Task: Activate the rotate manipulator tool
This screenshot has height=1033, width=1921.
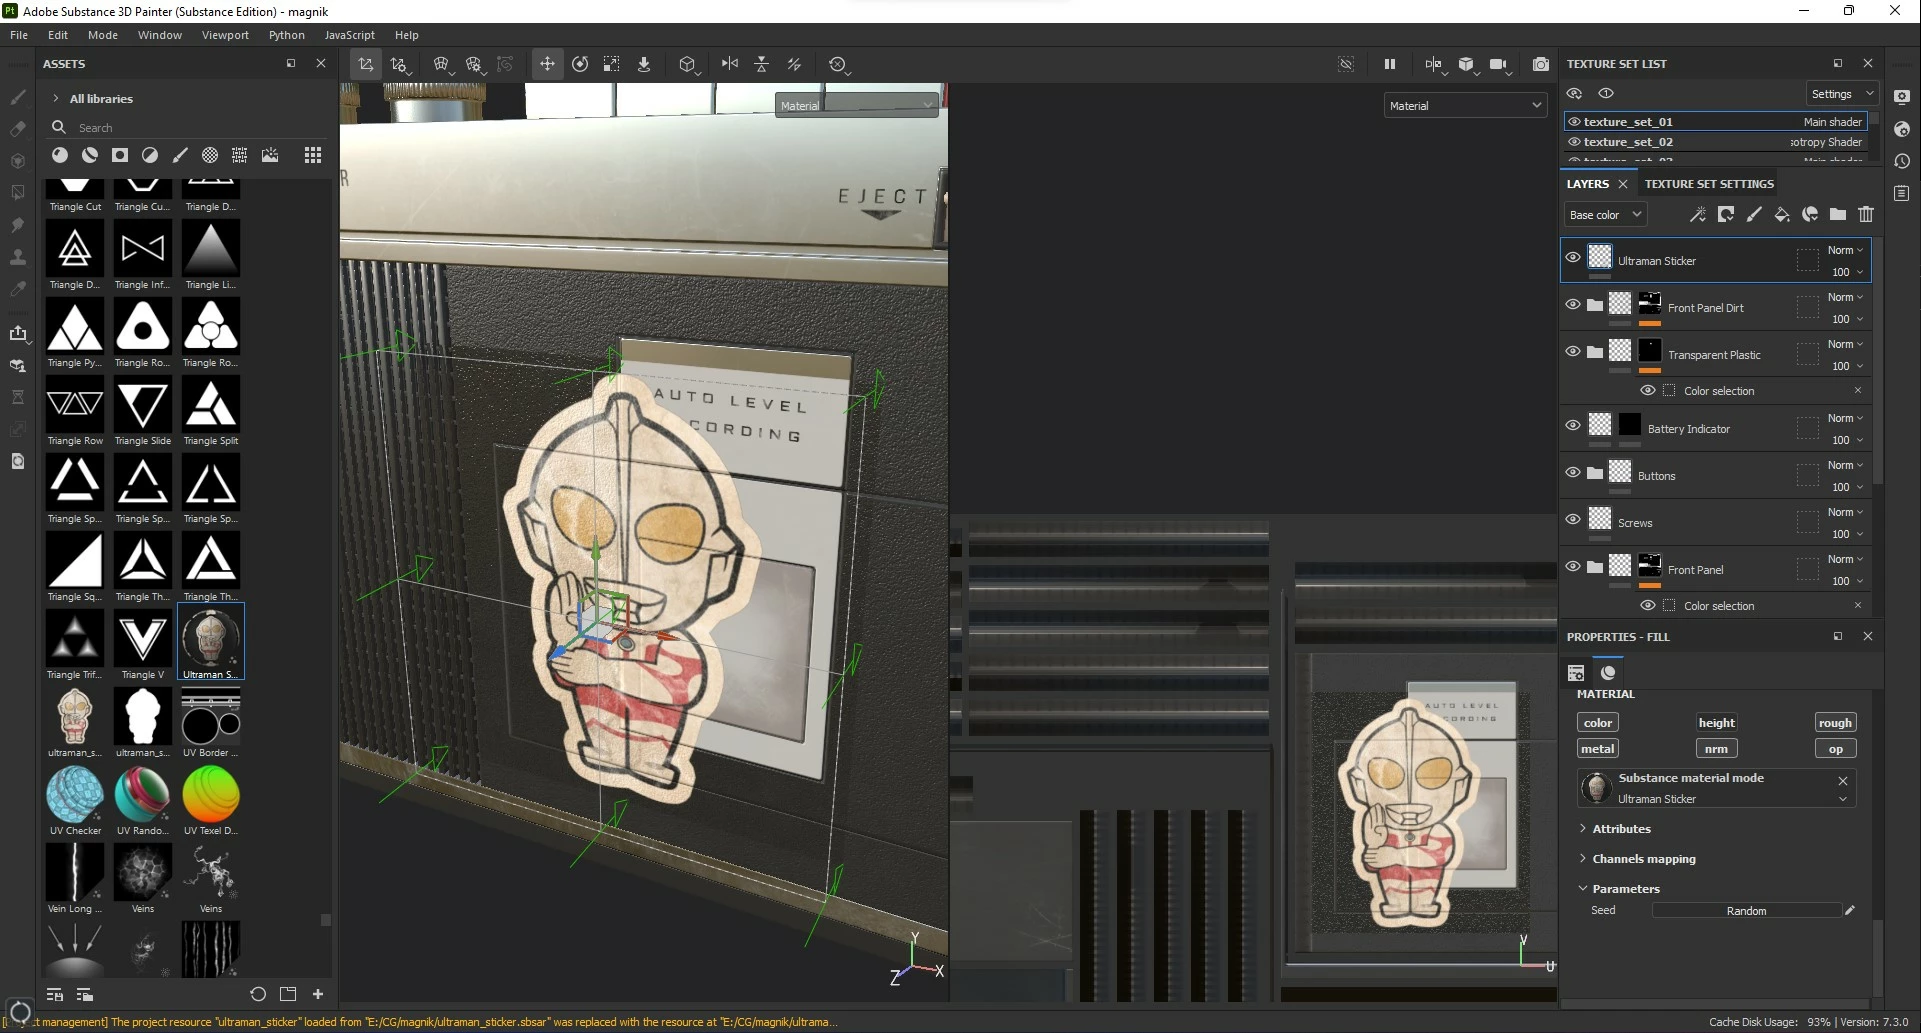Action: click(580, 64)
